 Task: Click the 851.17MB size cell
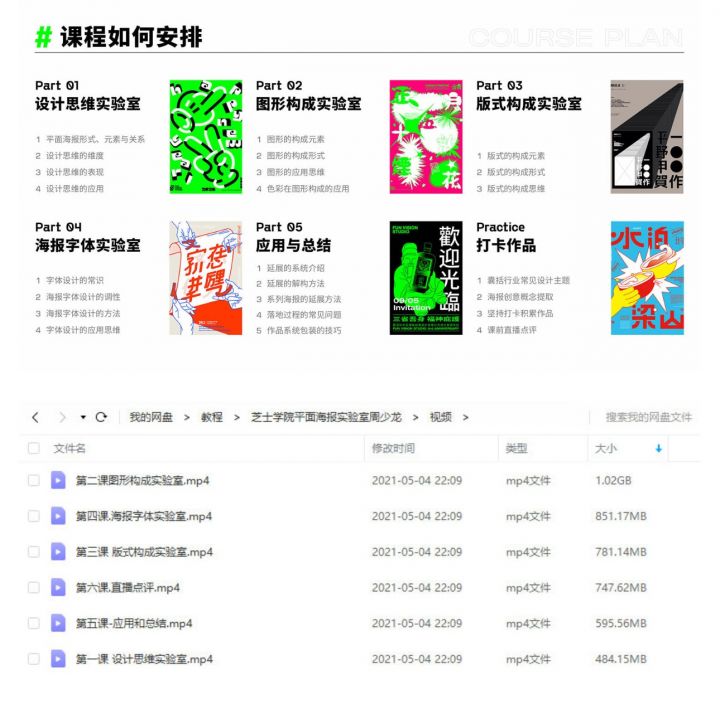621,516
